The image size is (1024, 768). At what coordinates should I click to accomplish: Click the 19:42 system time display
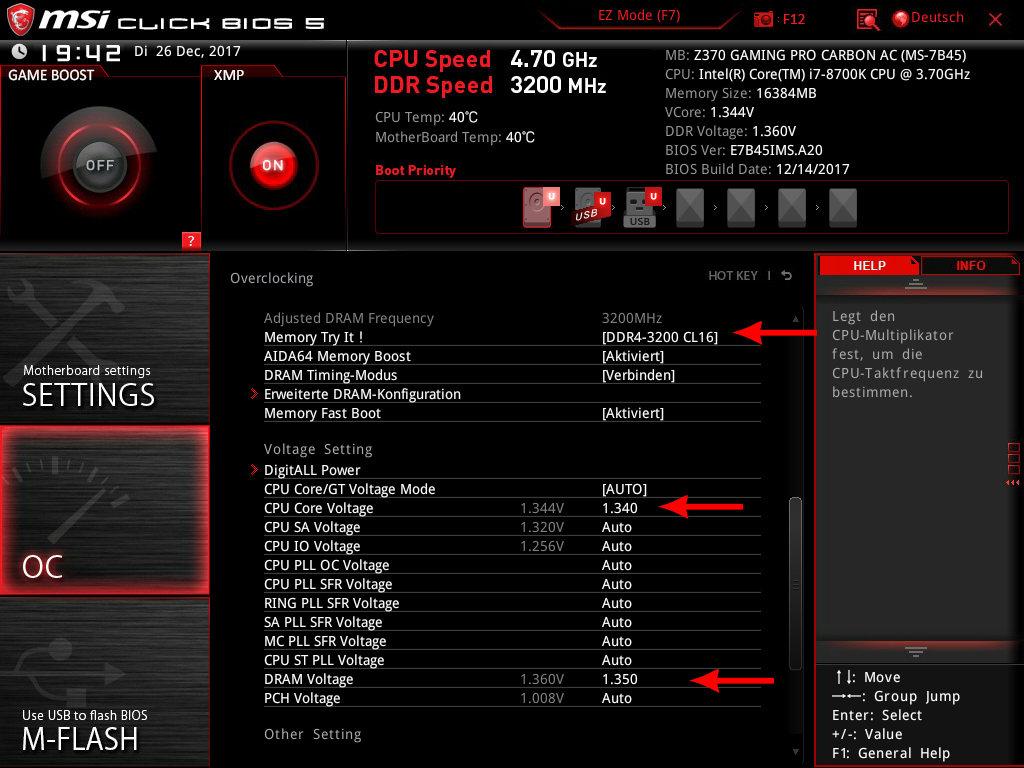coord(81,52)
